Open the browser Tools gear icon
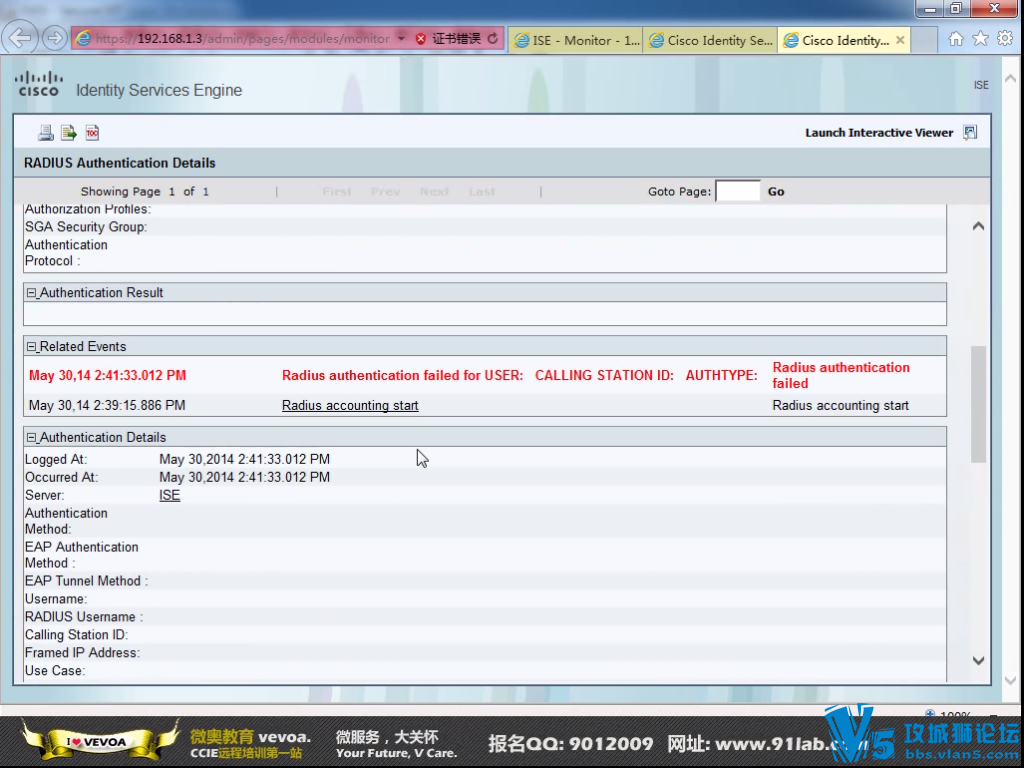 (1003, 39)
